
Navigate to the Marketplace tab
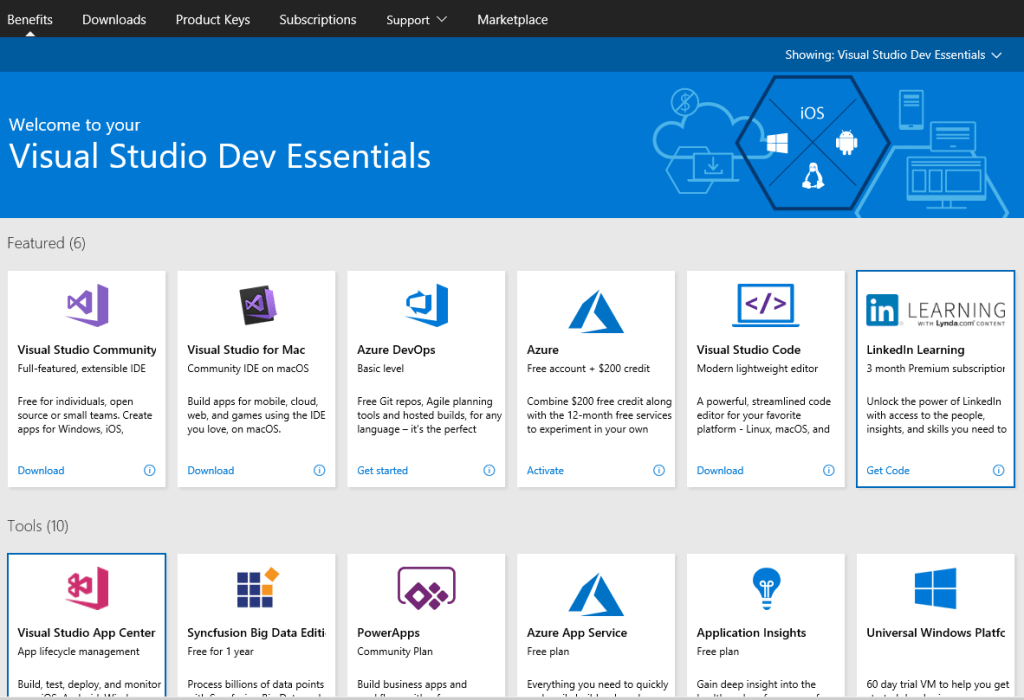tap(513, 20)
